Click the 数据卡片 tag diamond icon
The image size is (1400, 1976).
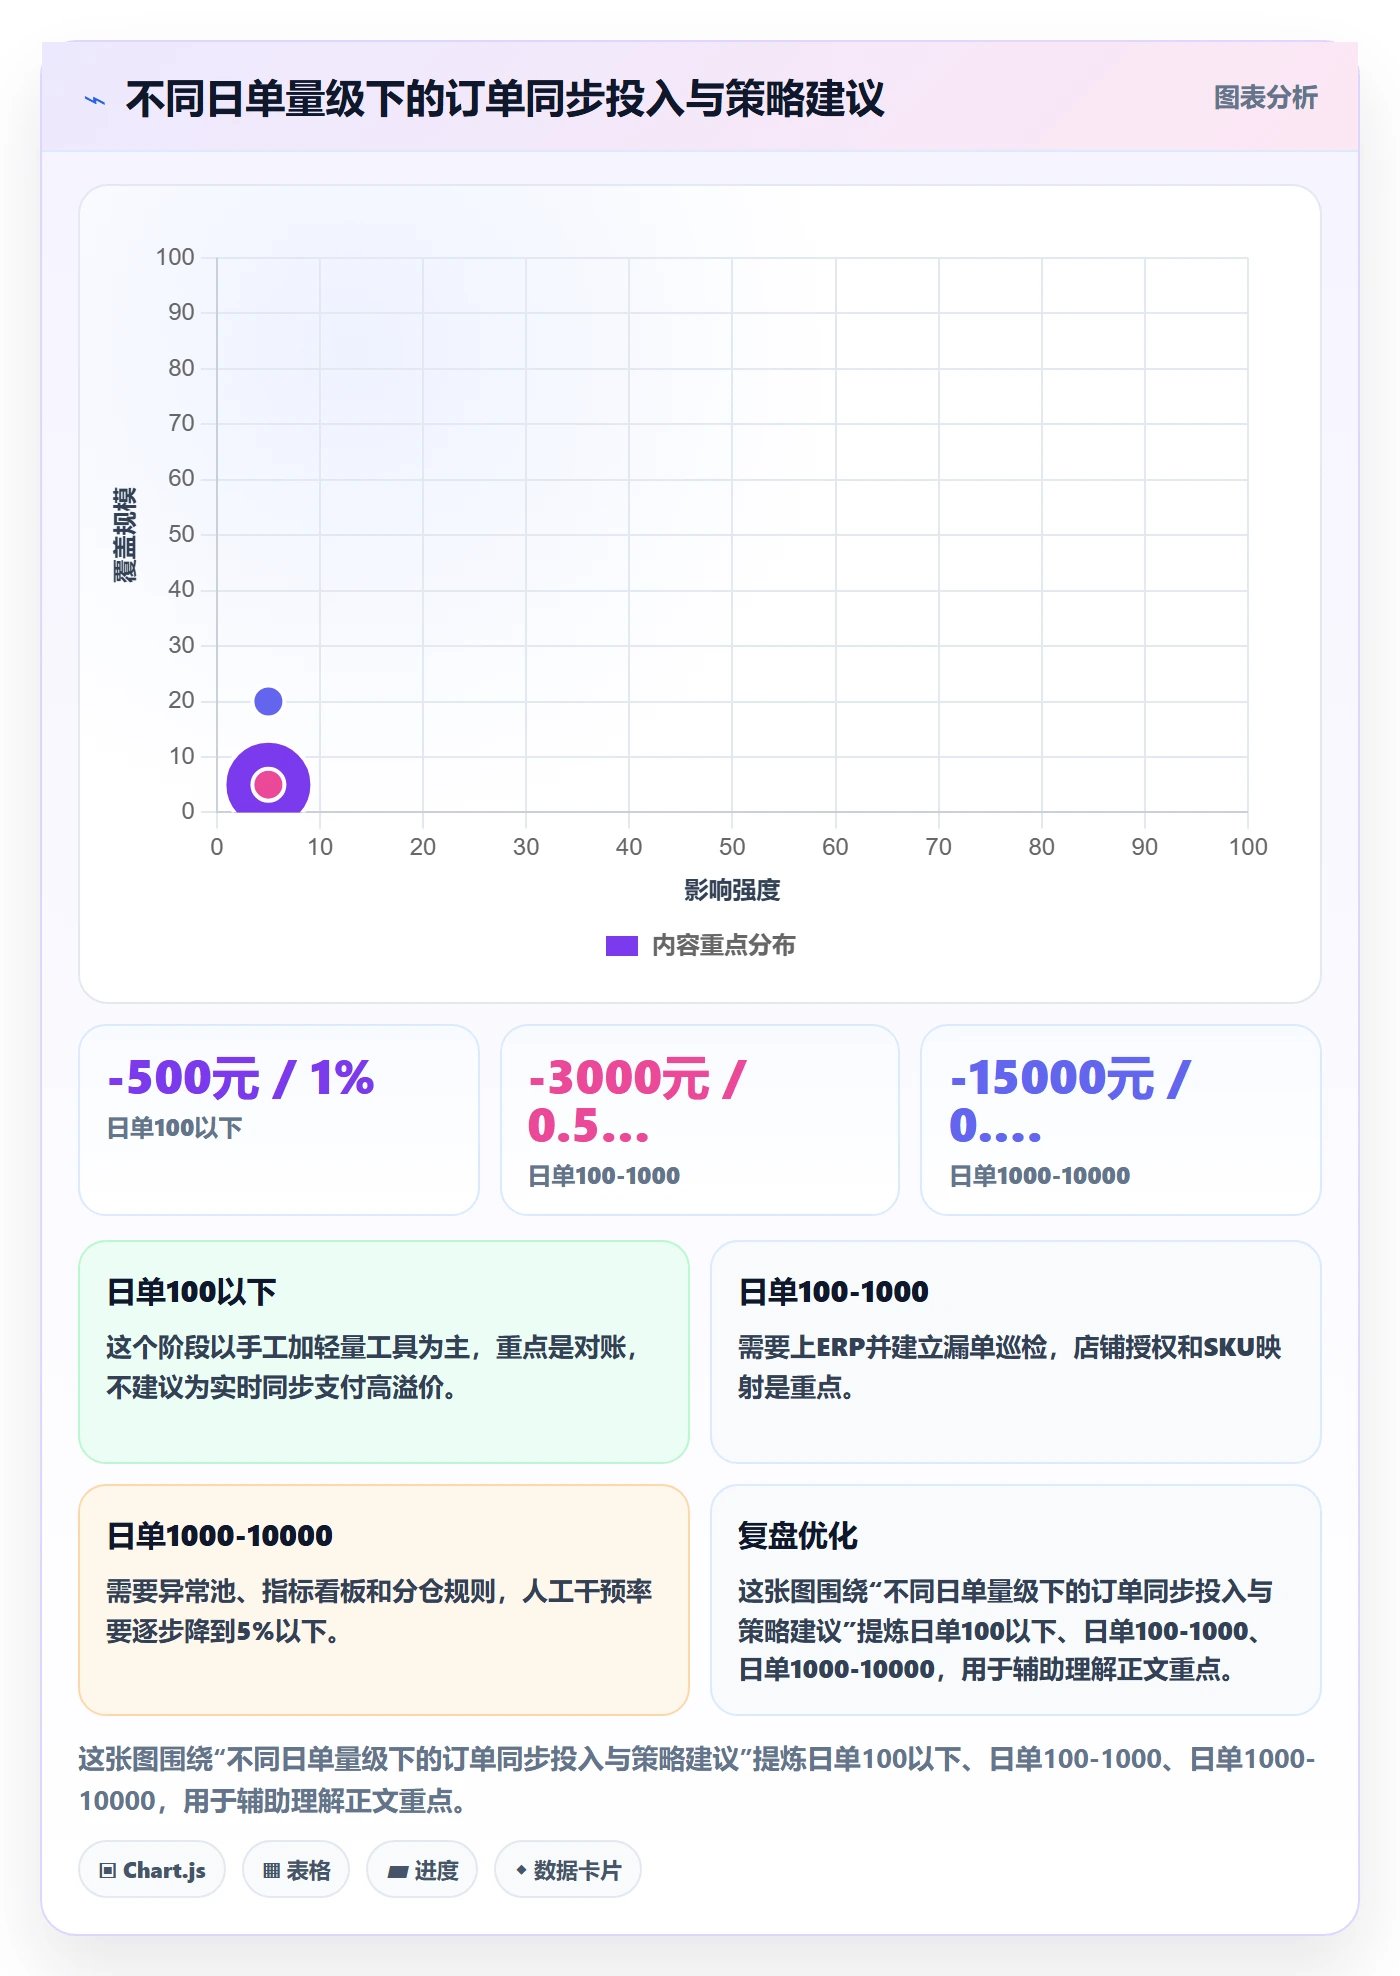(x=521, y=1869)
